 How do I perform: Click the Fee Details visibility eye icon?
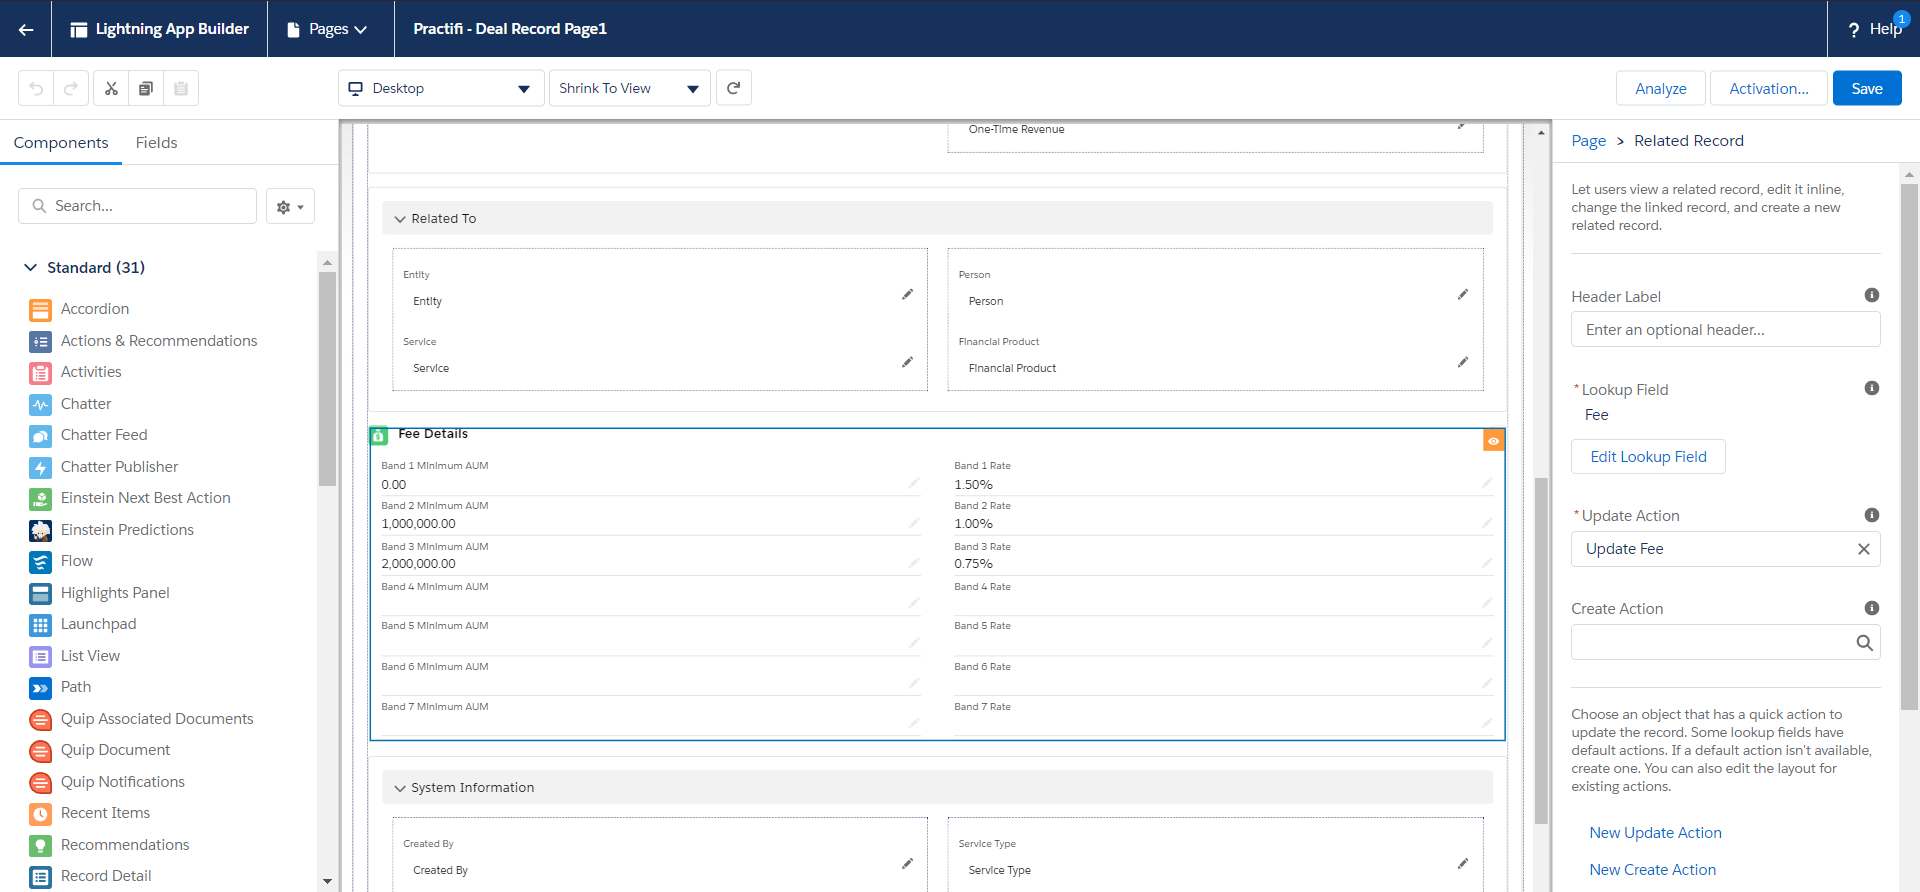(x=1493, y=441)
